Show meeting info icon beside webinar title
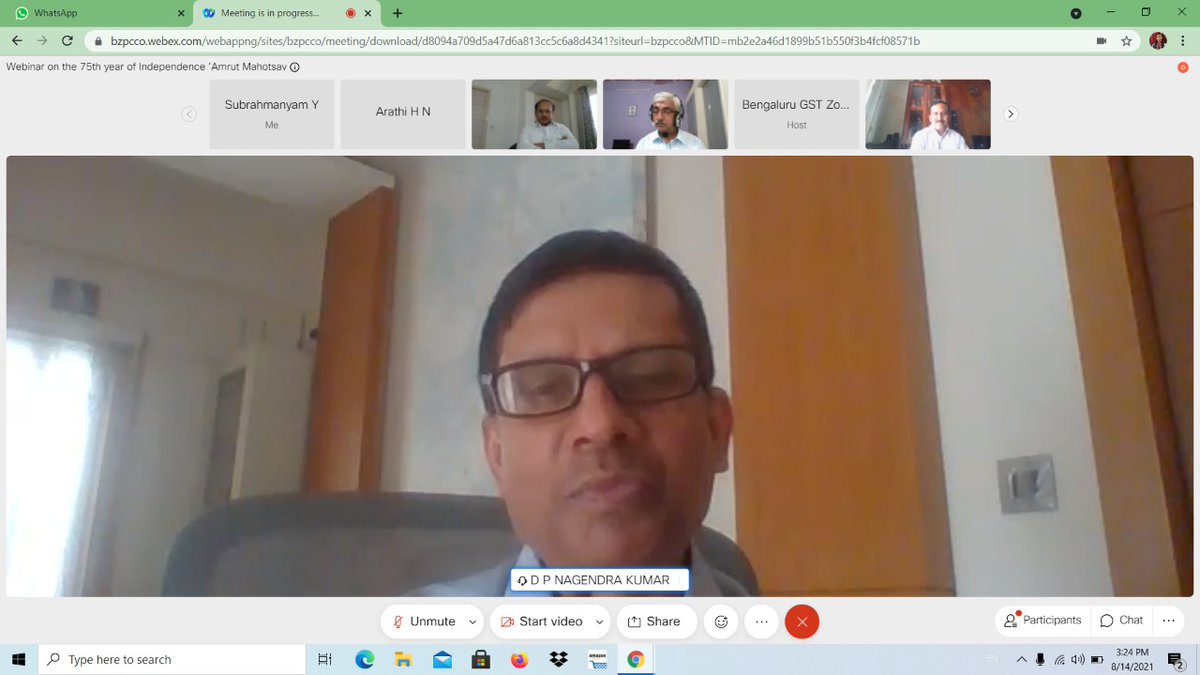This screenshot has height=675, width=1200. coord(294,68)
